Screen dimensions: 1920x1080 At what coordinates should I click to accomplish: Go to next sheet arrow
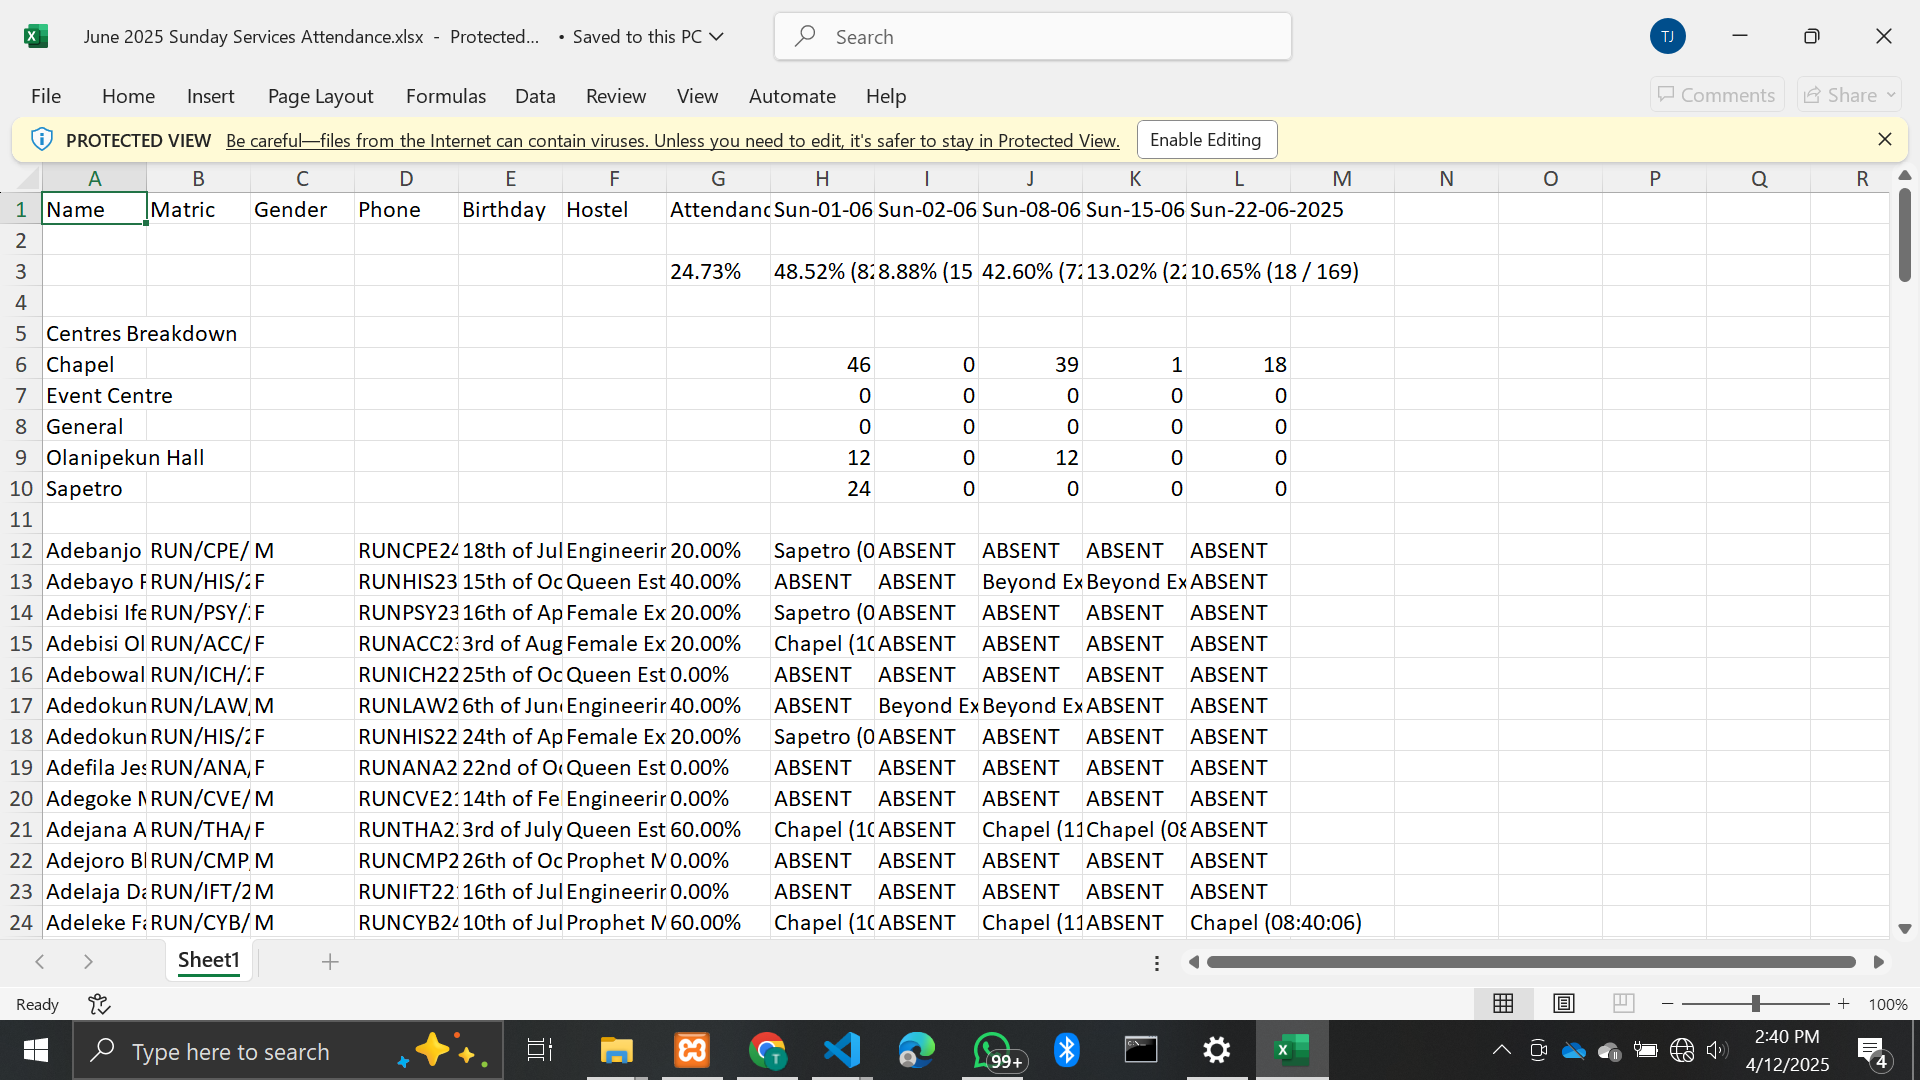(x=88, y=961)
